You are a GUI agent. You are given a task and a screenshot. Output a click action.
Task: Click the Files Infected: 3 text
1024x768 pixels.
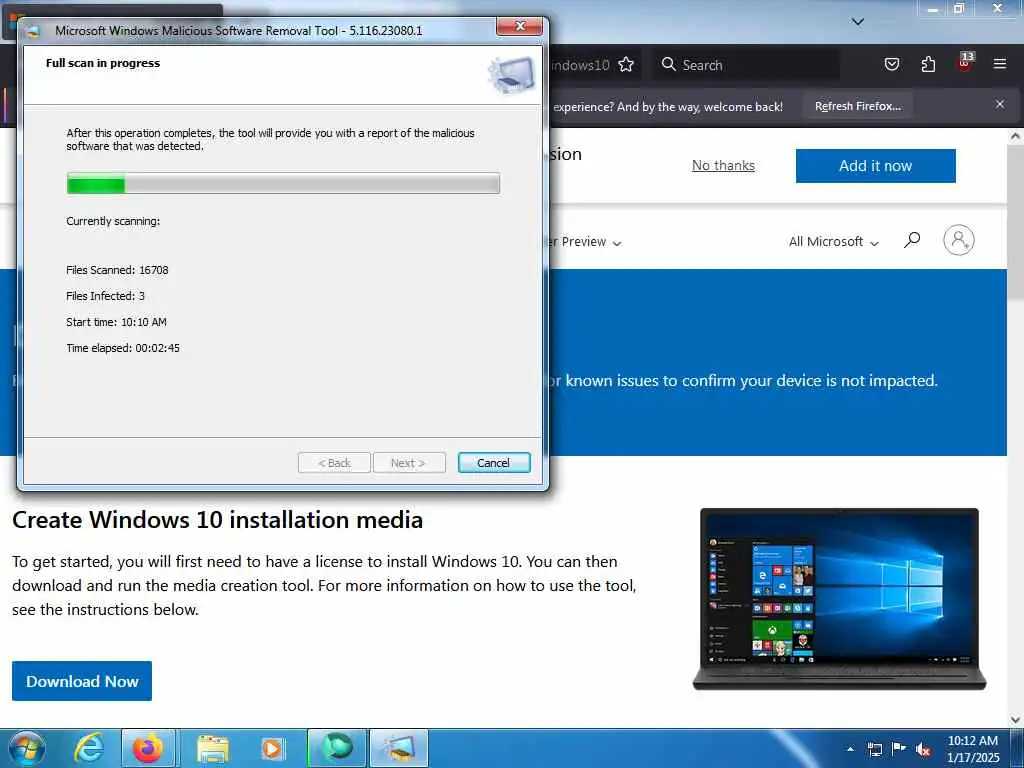pos(105,296)
